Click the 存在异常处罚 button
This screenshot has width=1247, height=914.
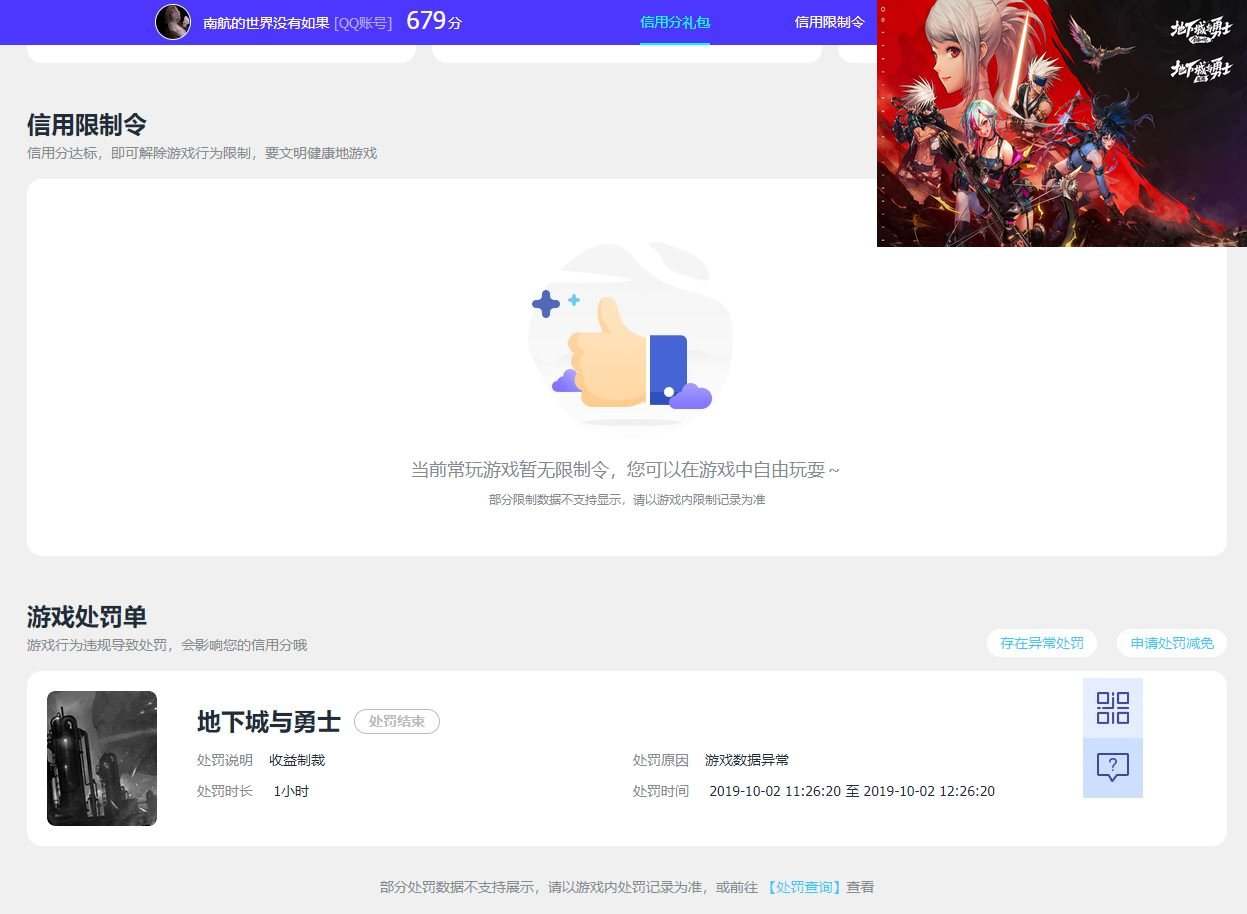[1042, 643]
